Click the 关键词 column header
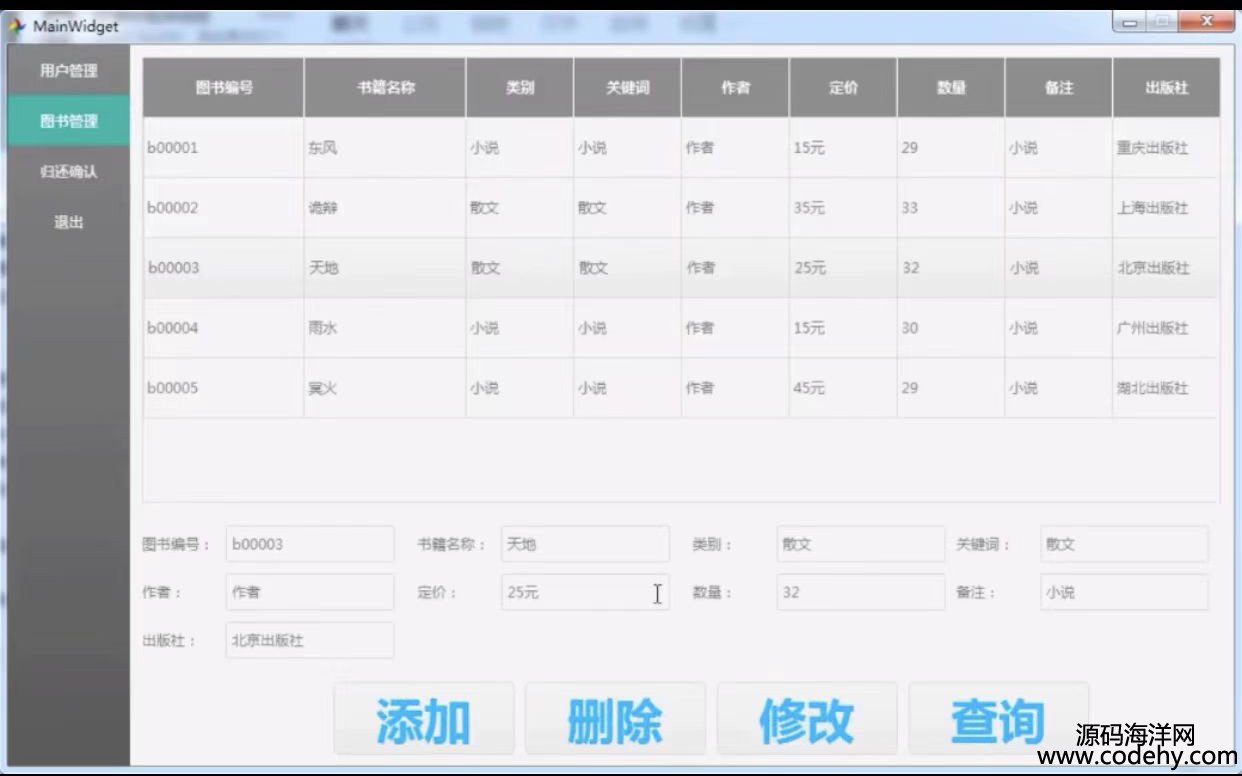 tap(628, 88)
